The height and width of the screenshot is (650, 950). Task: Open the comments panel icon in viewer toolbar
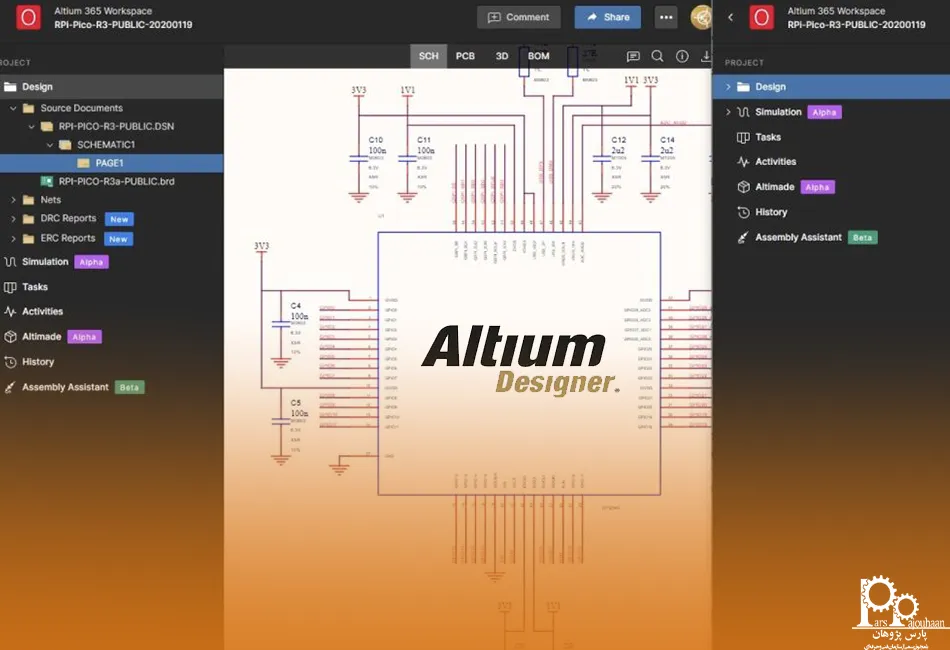click(x=633, y=57)
